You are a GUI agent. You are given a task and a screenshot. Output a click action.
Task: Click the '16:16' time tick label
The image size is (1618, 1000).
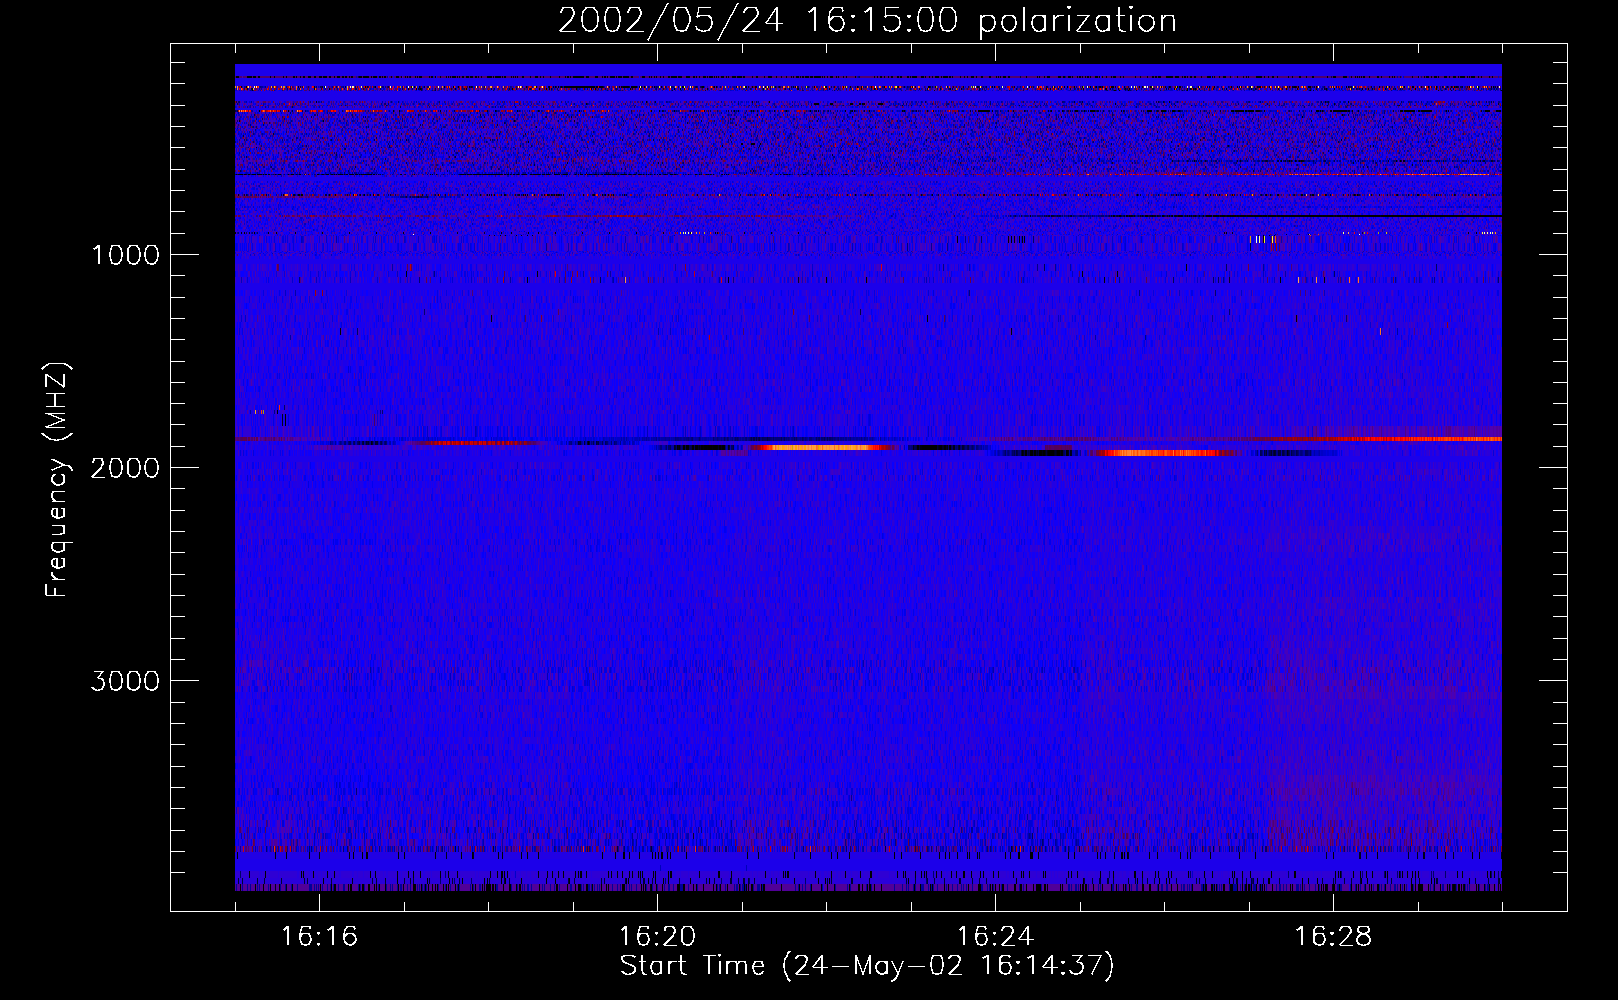319,937
